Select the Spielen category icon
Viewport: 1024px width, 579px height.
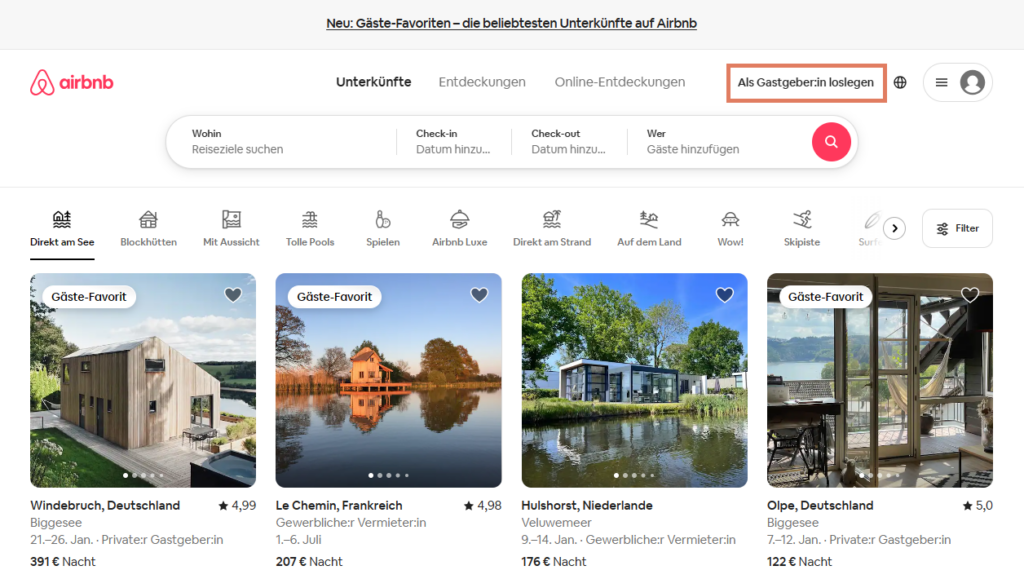click(x=383, y=219)
